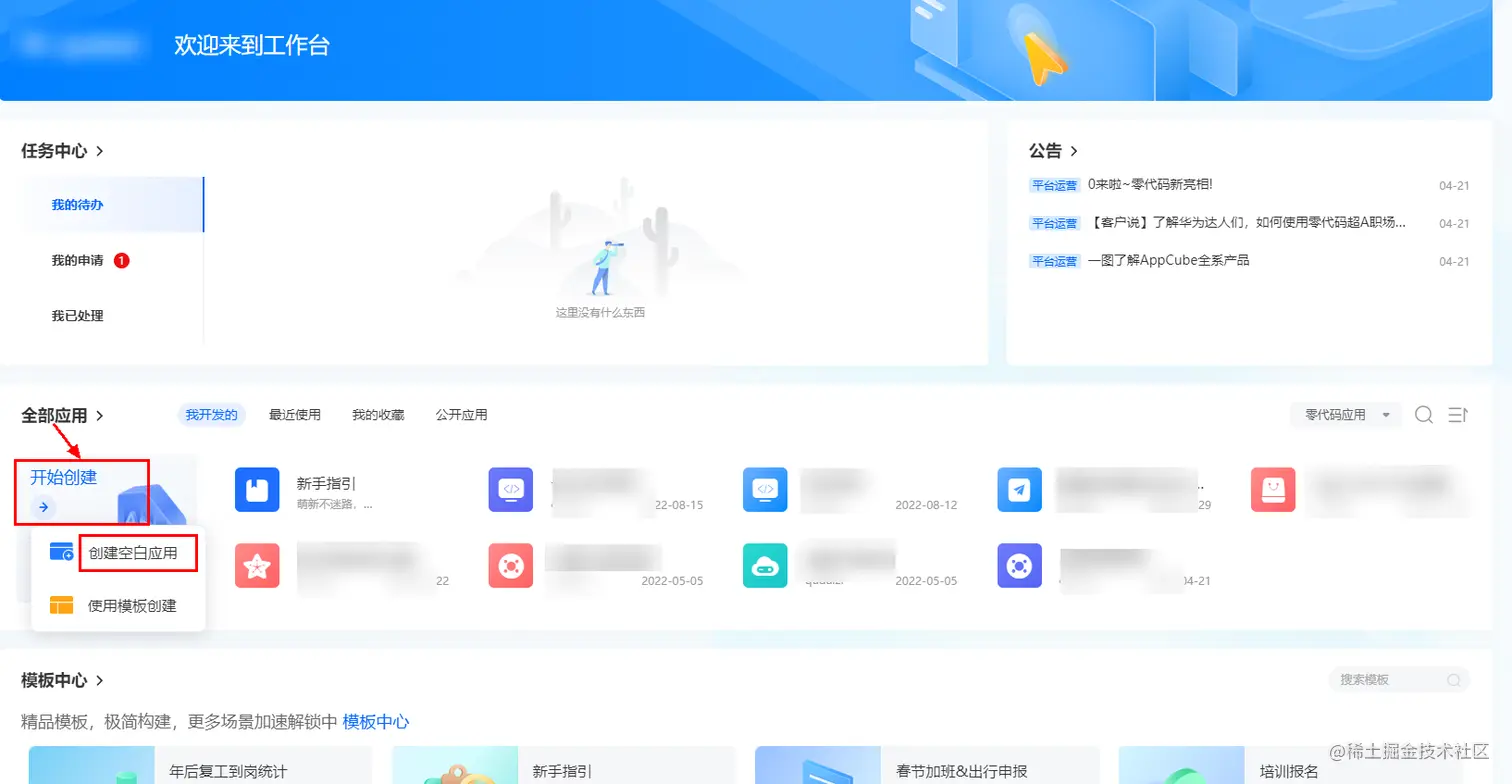Open the red star app icon
Image resolution: width=1512 pixels, height=784 pixels.
(x=257, y=566)
